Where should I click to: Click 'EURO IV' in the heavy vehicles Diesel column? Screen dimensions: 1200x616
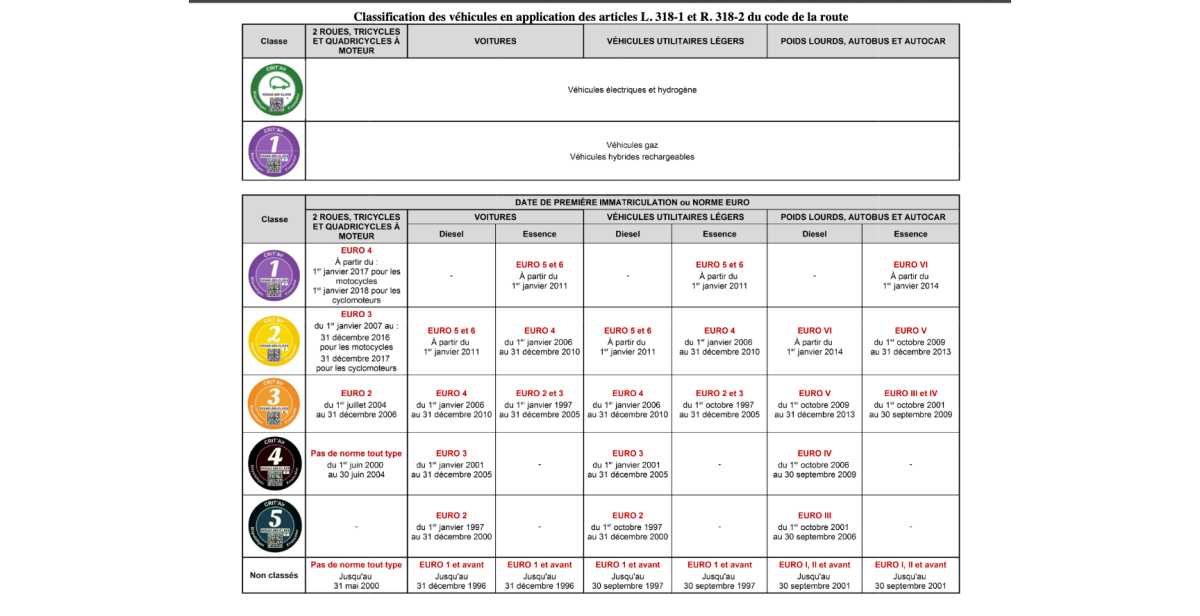[x=814, y=453]
